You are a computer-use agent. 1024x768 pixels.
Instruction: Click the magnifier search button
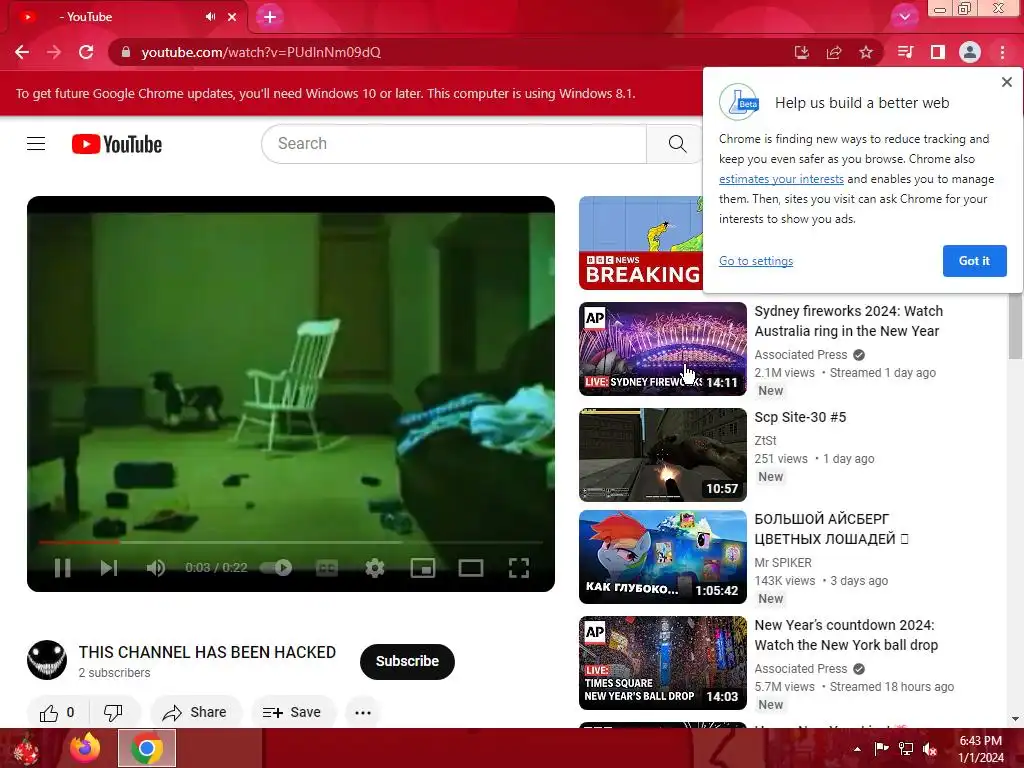click(x=677, y=144)
